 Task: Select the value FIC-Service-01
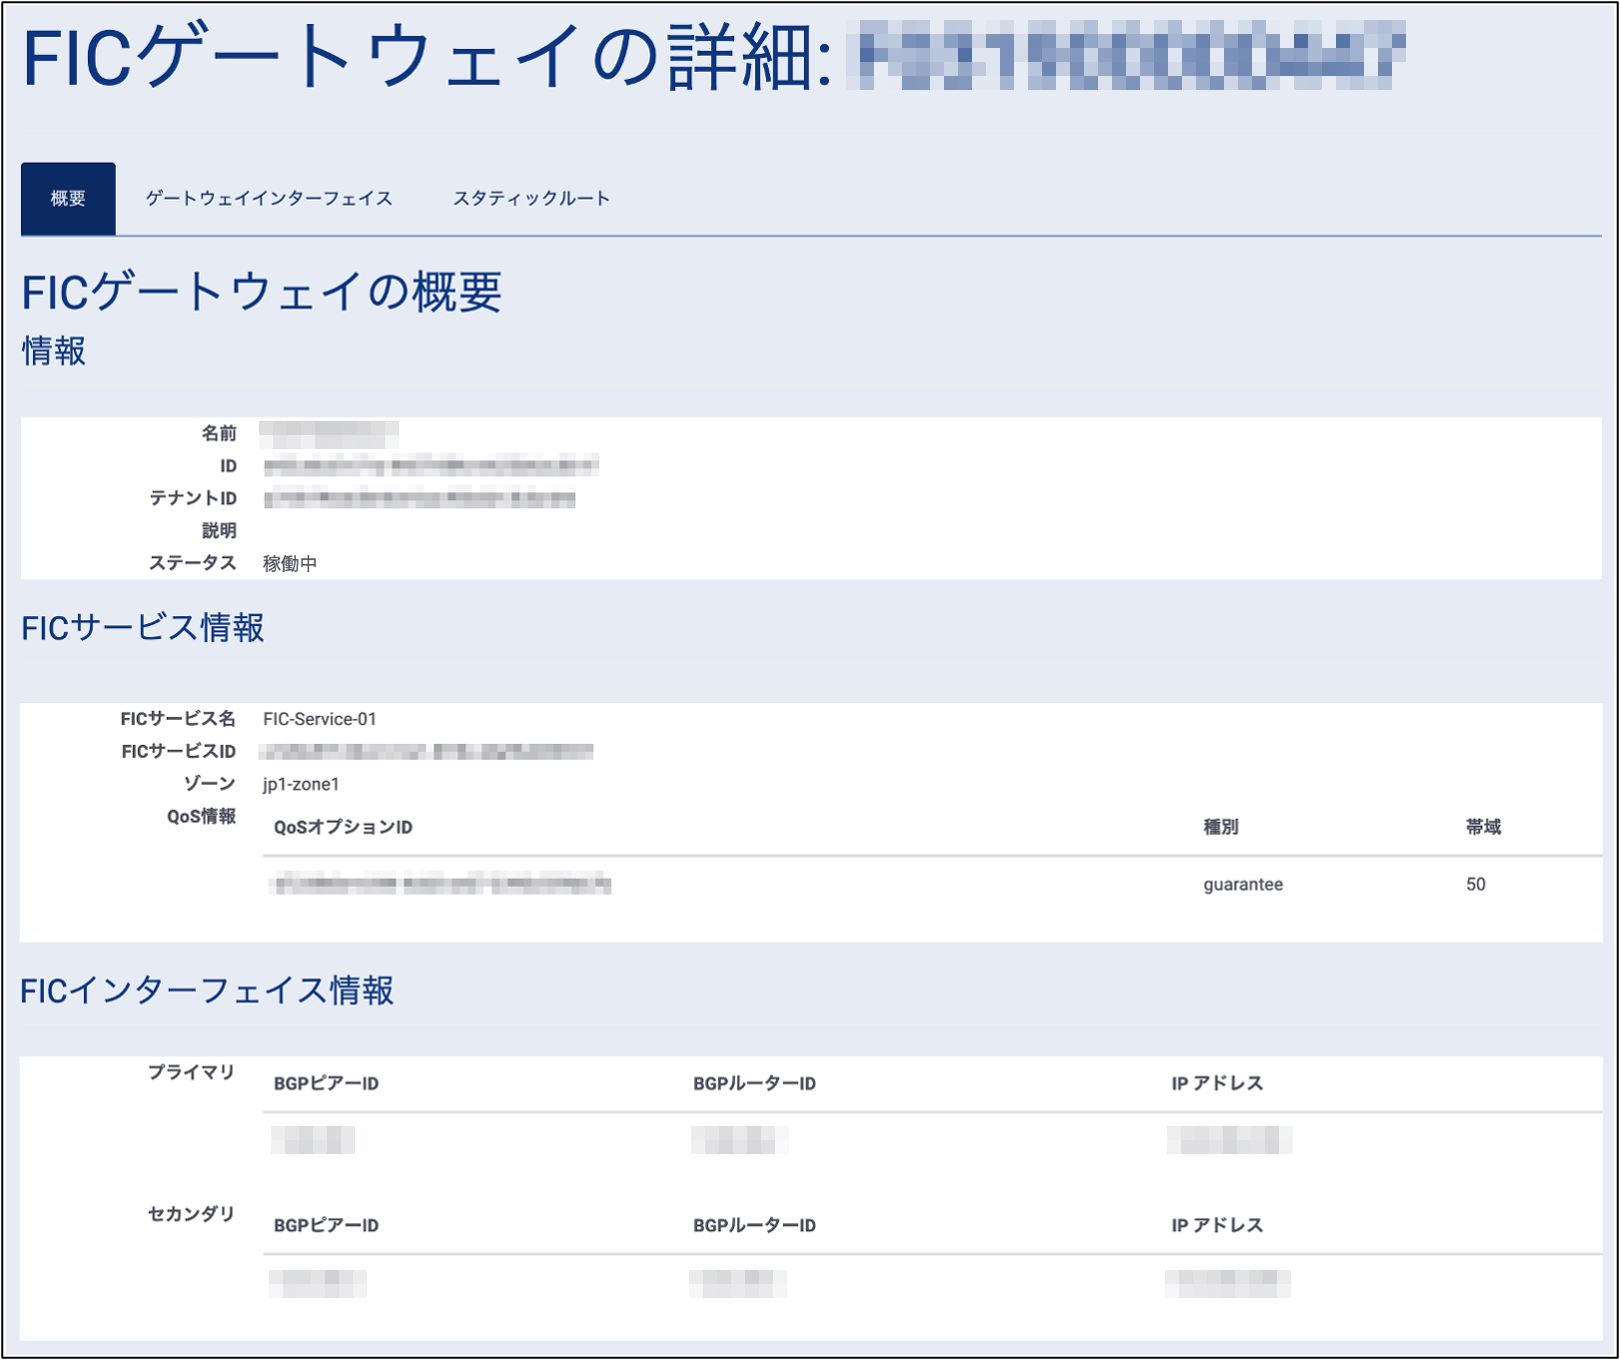pyautogui.click(x=320, y=719)
